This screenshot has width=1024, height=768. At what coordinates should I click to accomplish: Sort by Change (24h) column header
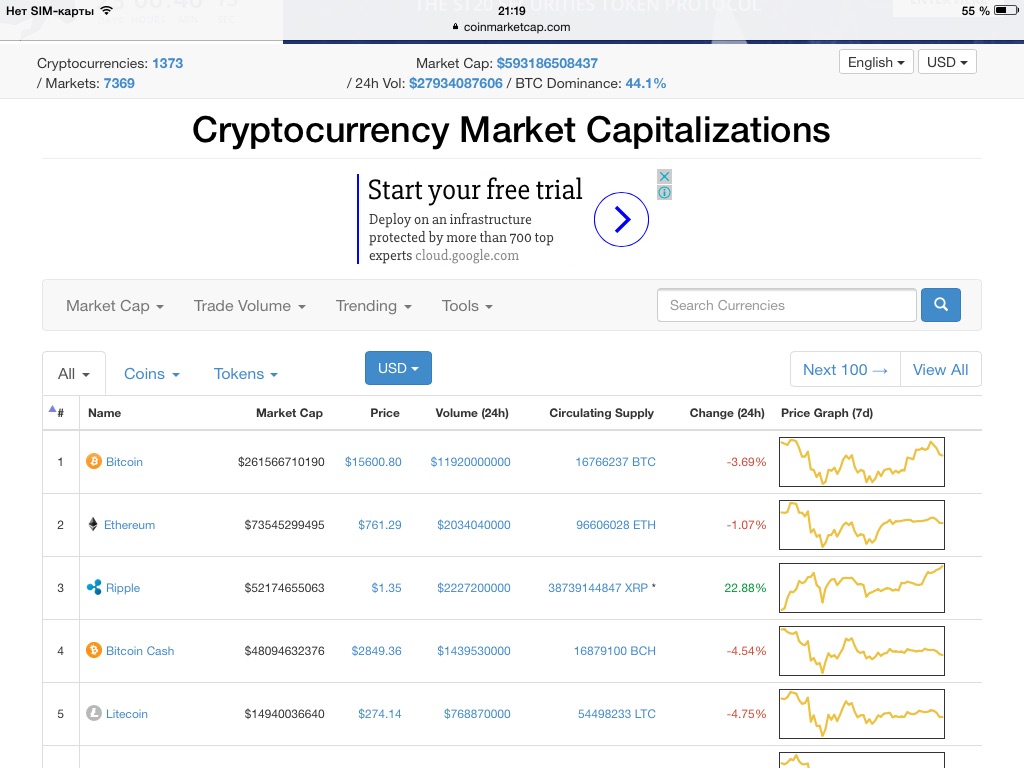[727, 413]
